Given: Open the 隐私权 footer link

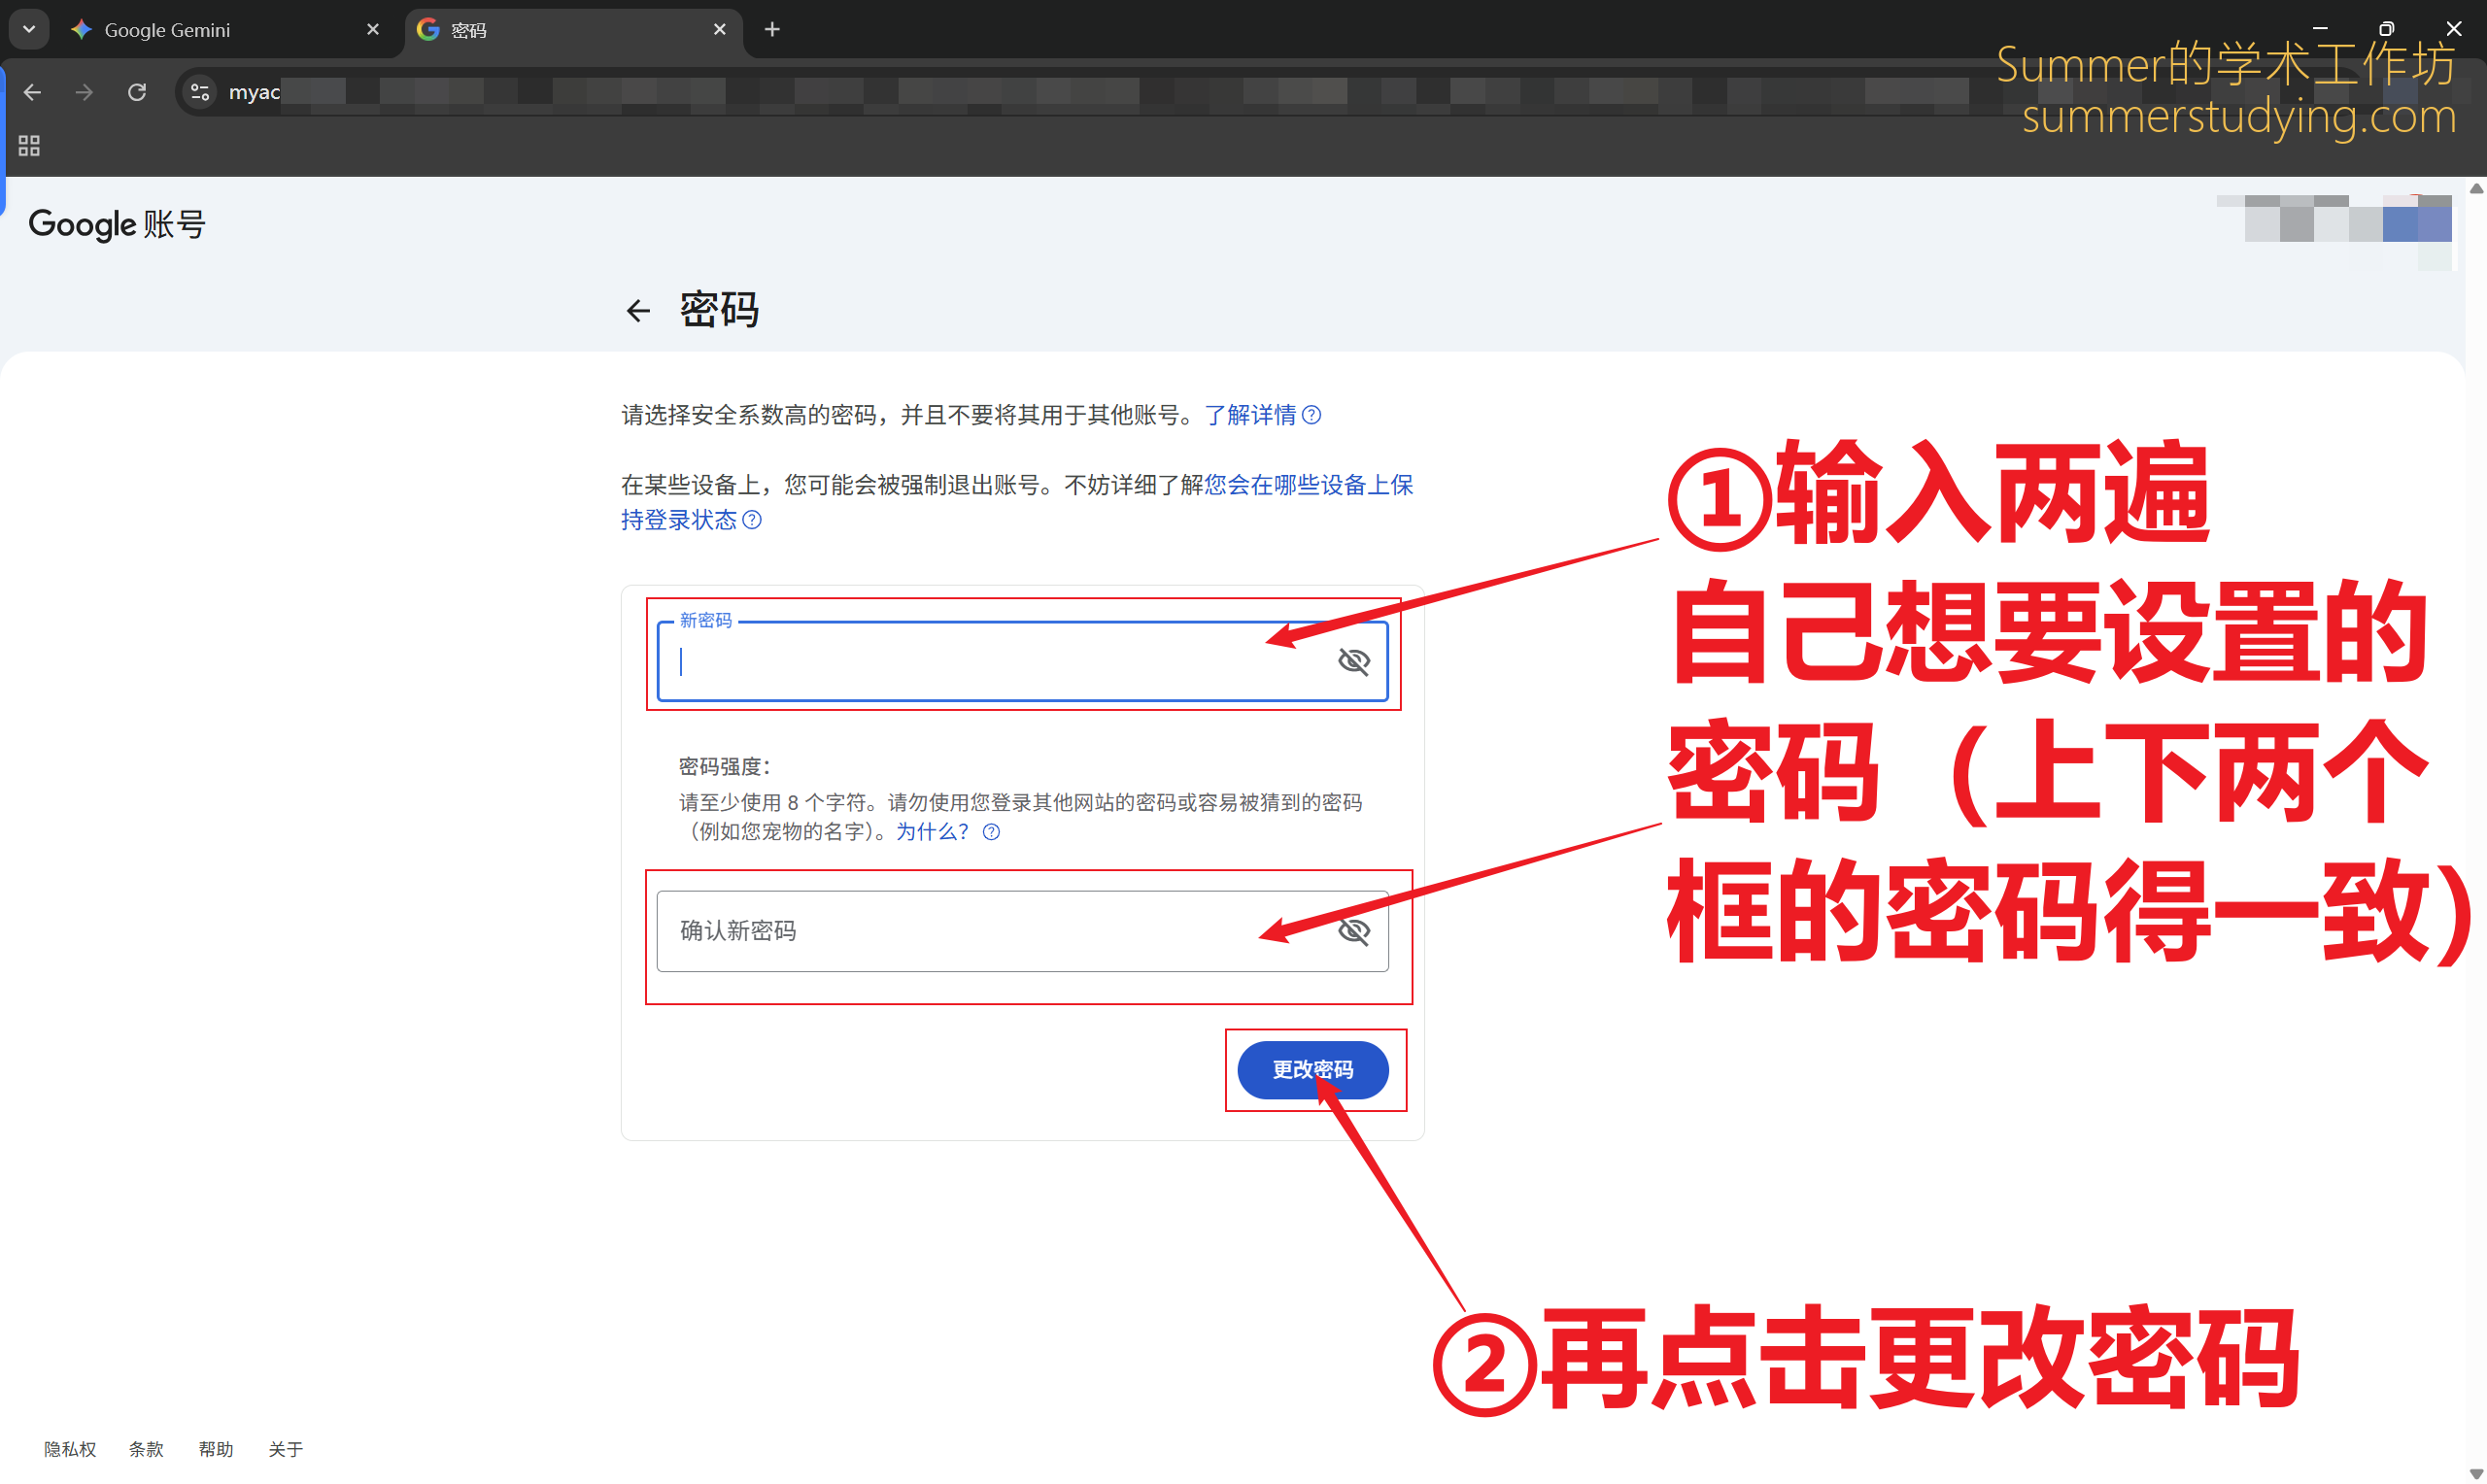Looking at the screenshot, I should point(70,1449).
